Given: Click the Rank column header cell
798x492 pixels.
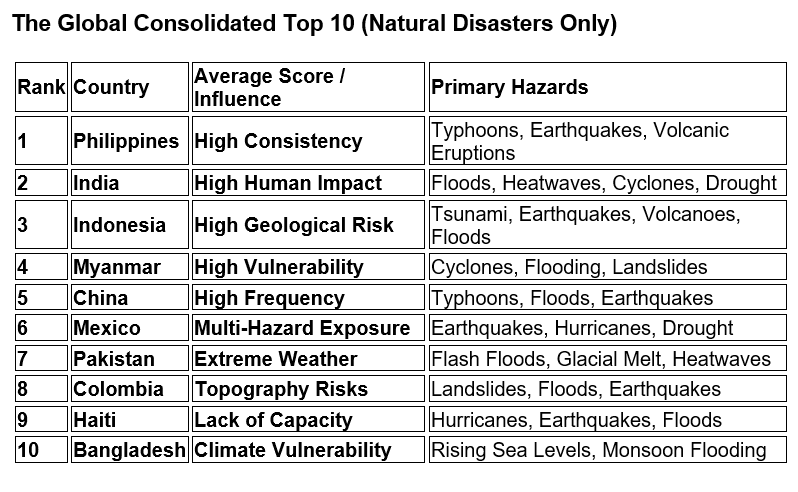Looking at the screenshot, I should click(41, 87).
